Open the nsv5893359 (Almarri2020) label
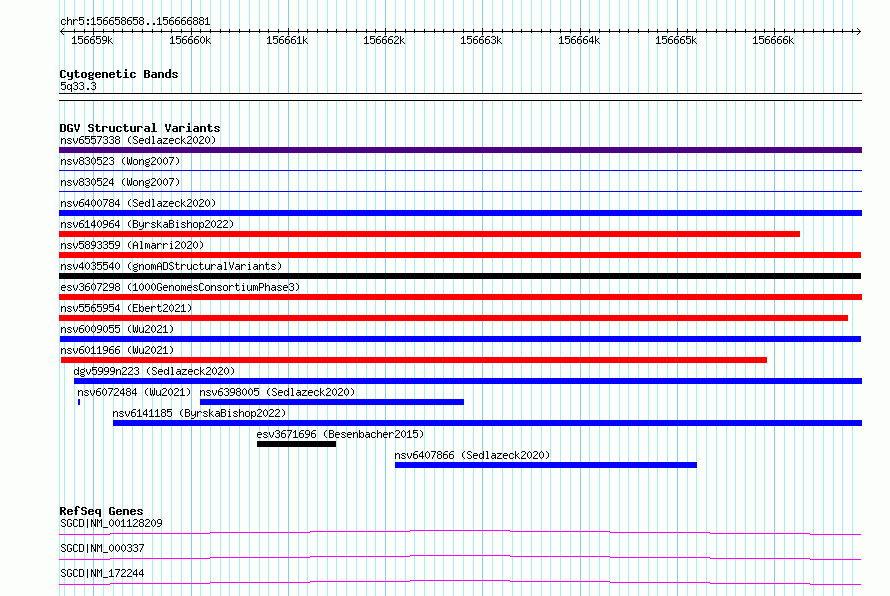 click(132, 245)
